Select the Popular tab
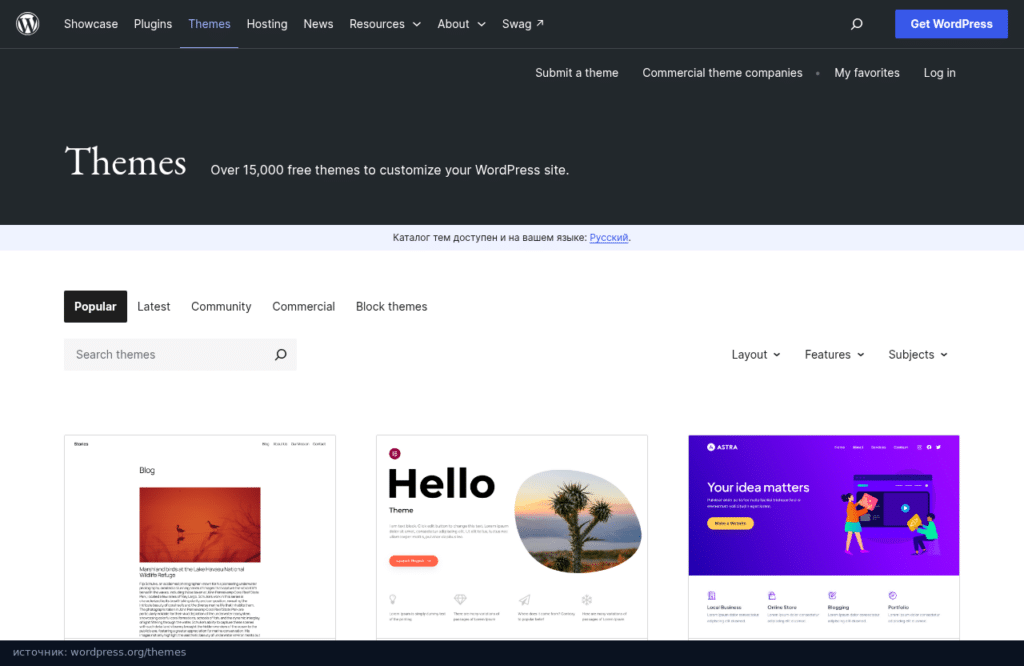 pos(95,306)
